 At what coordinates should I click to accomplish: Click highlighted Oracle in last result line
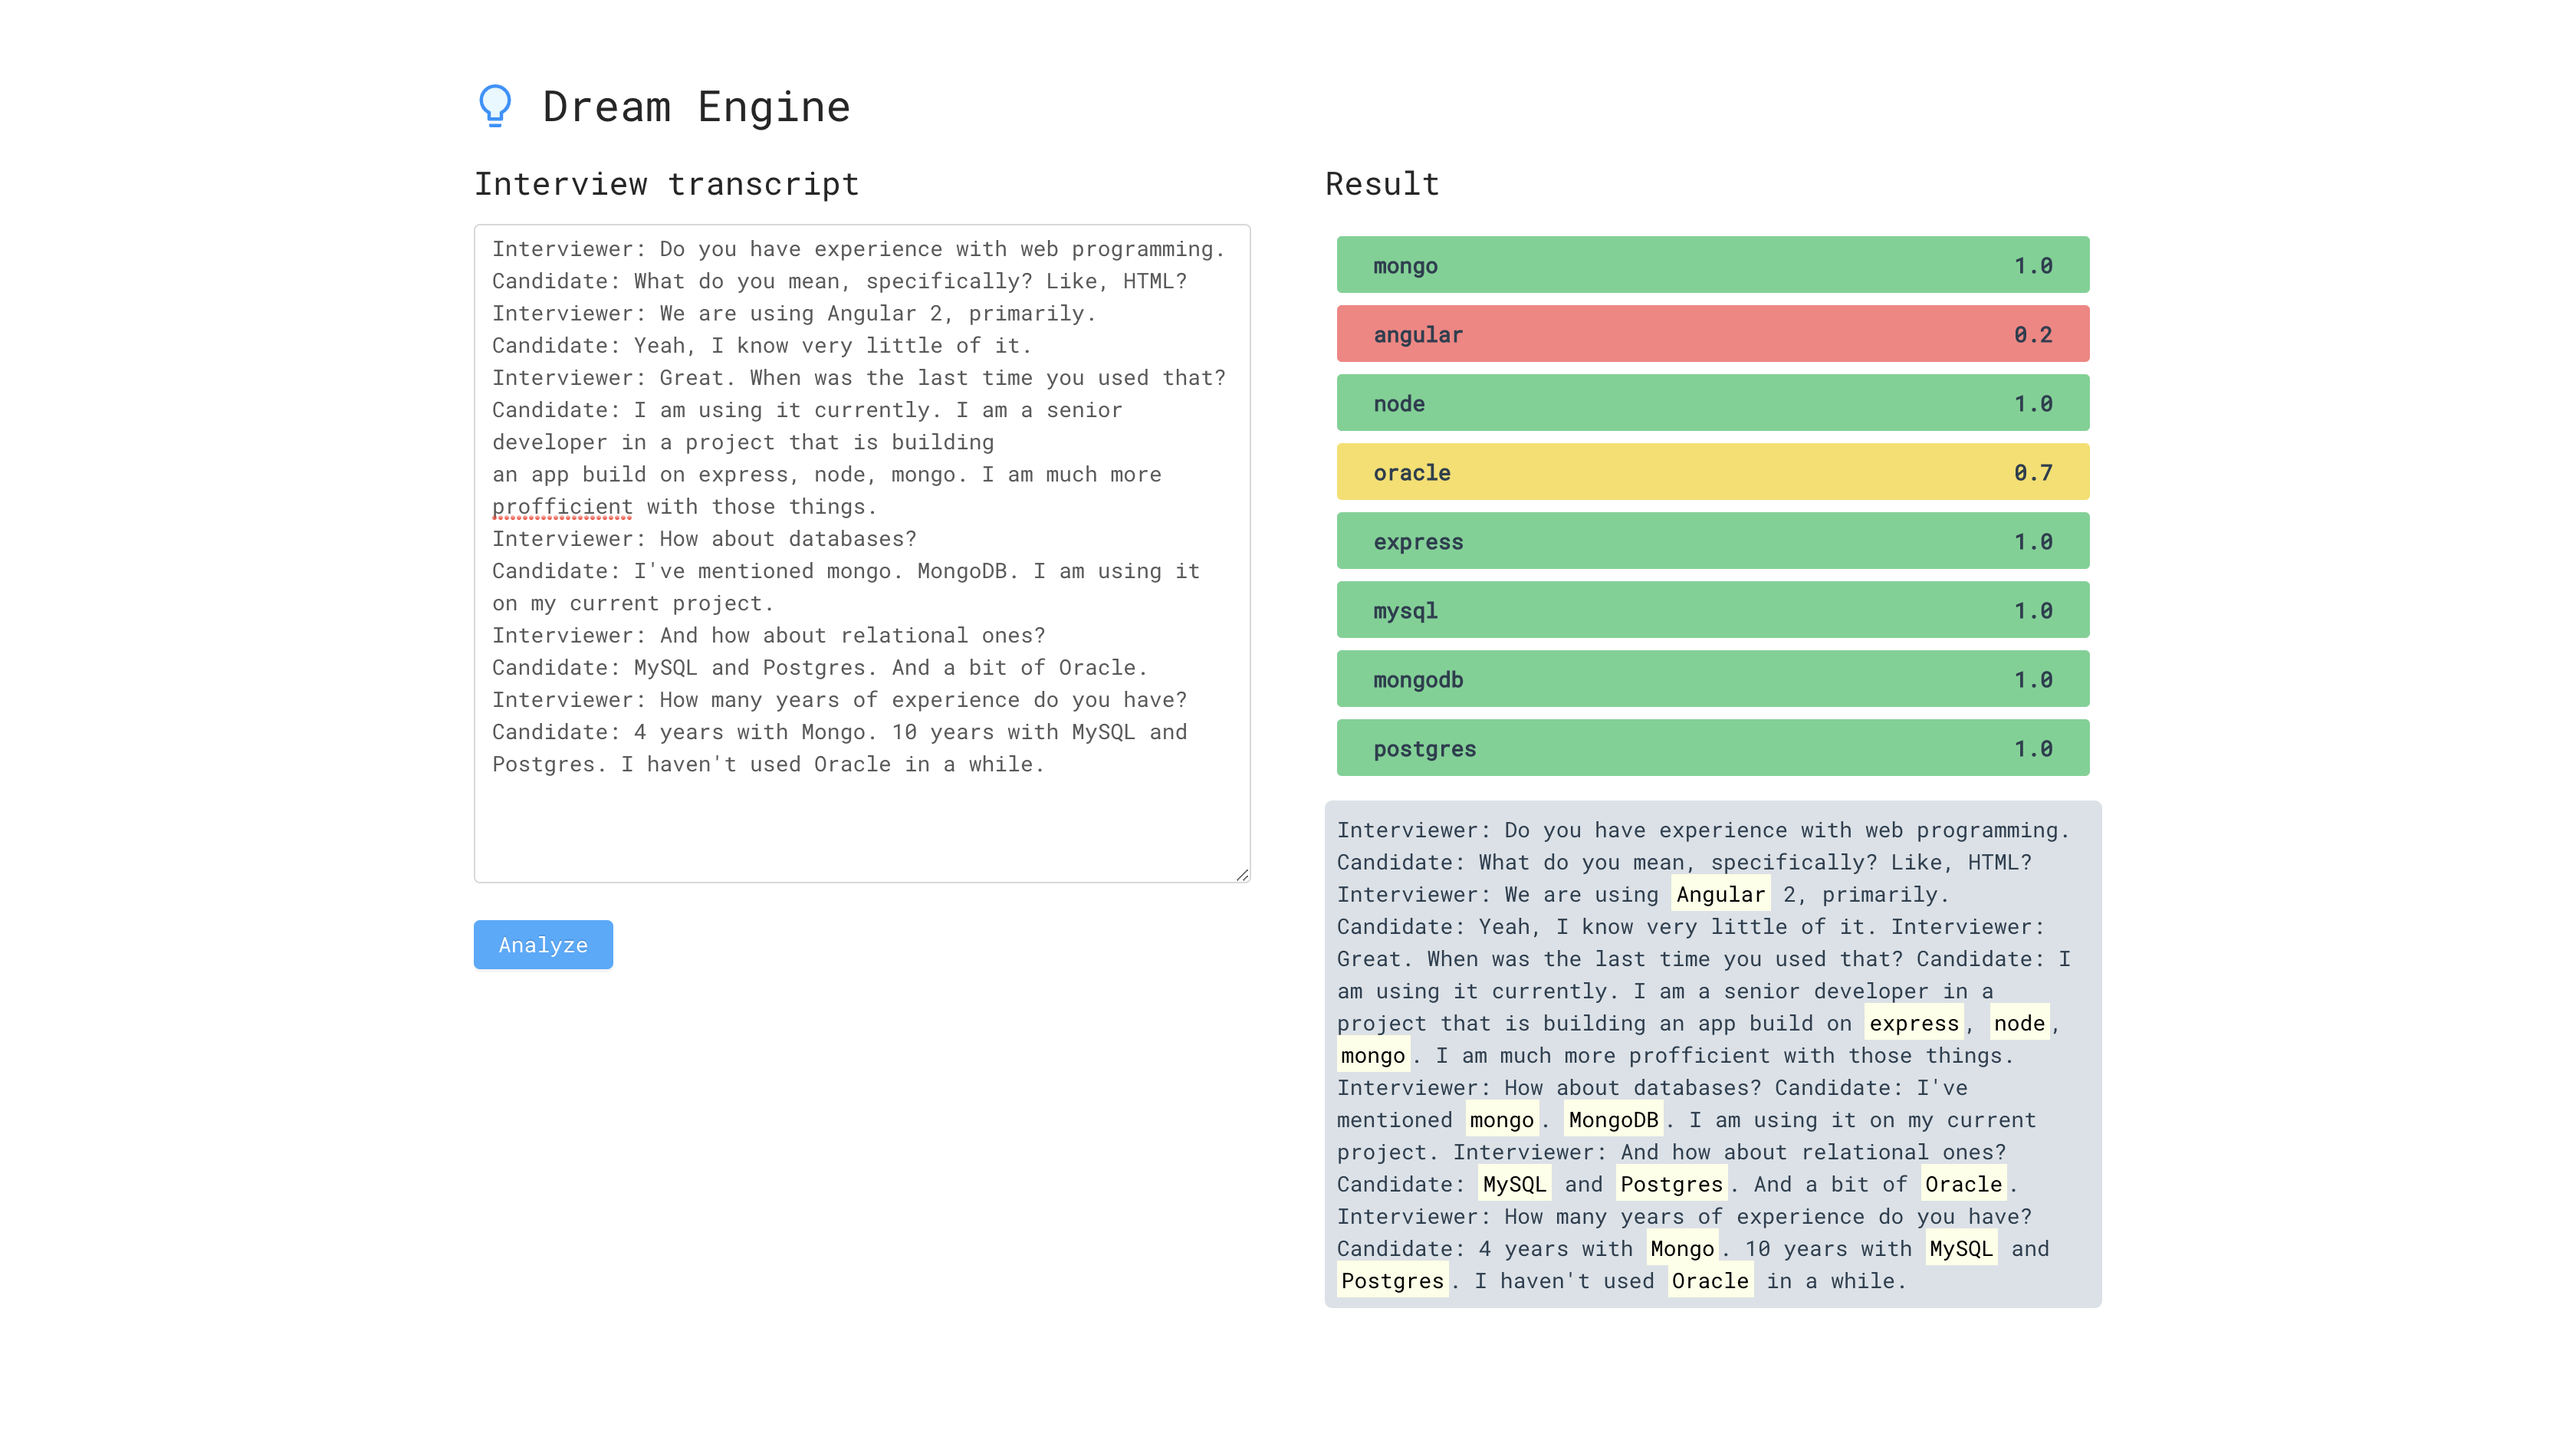pyautogui.click(x=1709, y=1281)
